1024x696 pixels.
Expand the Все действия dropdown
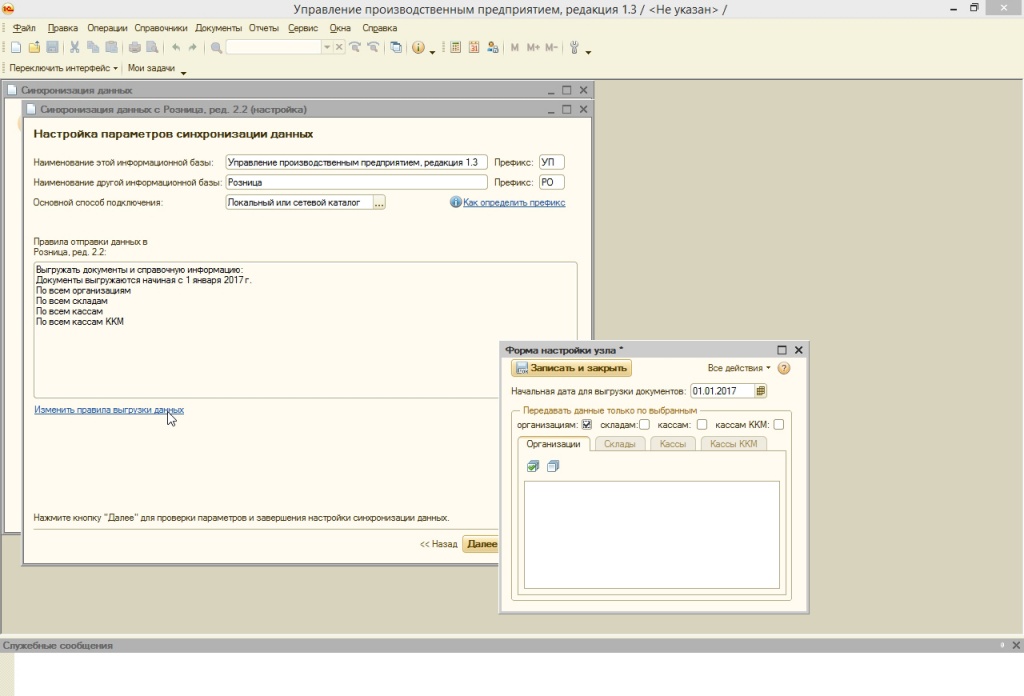tap(739, 368)
